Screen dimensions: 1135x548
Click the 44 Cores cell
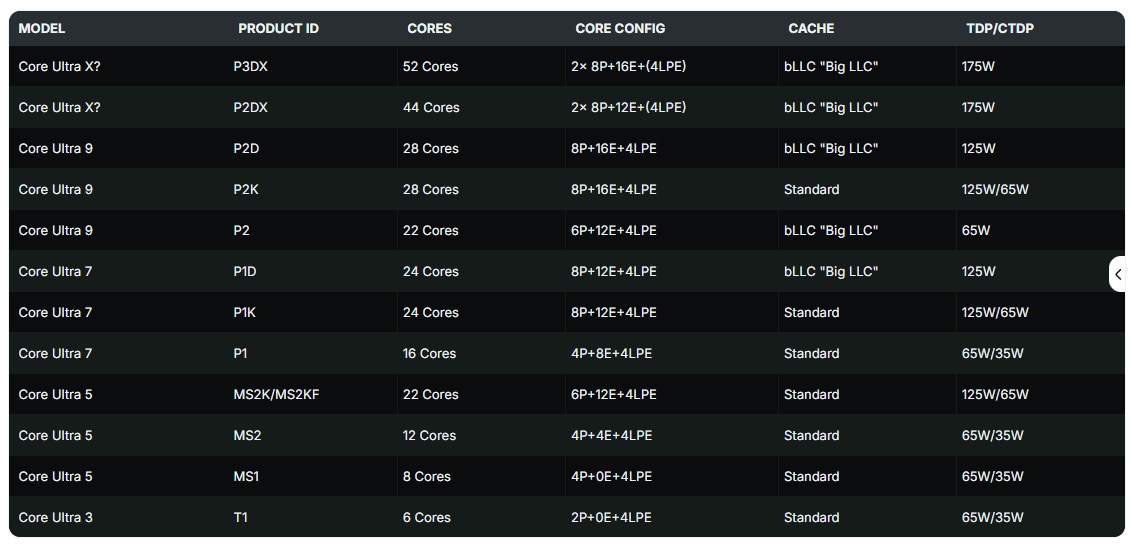point(430,108)
